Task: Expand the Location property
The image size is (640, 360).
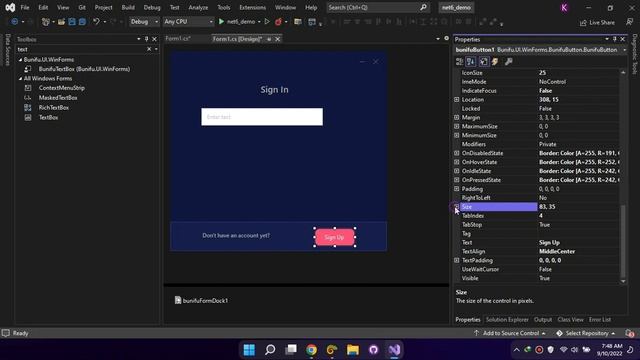Action: (x=457, y=100)
